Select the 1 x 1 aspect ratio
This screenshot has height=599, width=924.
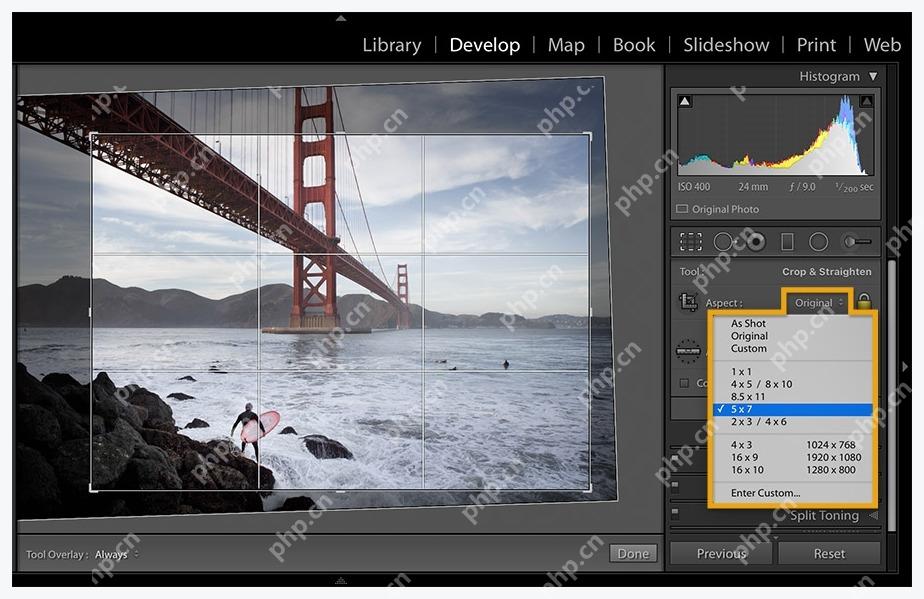click(x=793, y=371)
